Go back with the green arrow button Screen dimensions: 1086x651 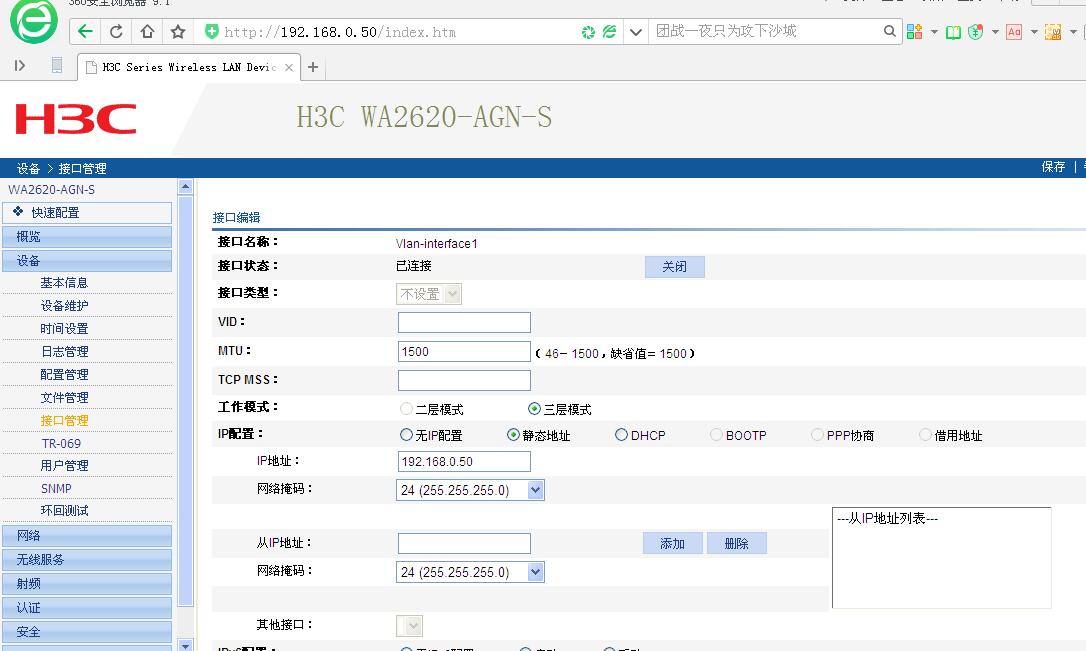click(85, 31)
